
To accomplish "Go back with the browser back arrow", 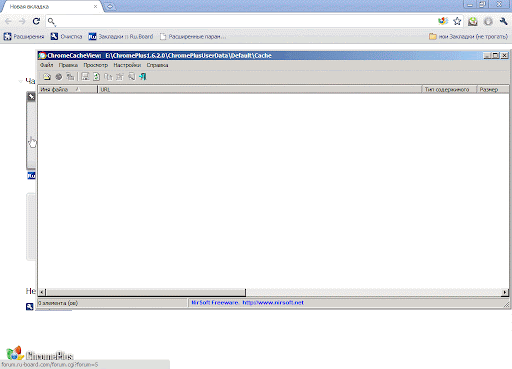I will (x=8, y=21).
